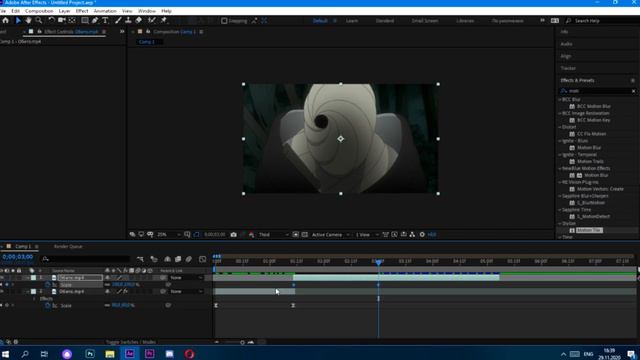
Task: Go to the Home screen icon
Action: coord(5,20)
